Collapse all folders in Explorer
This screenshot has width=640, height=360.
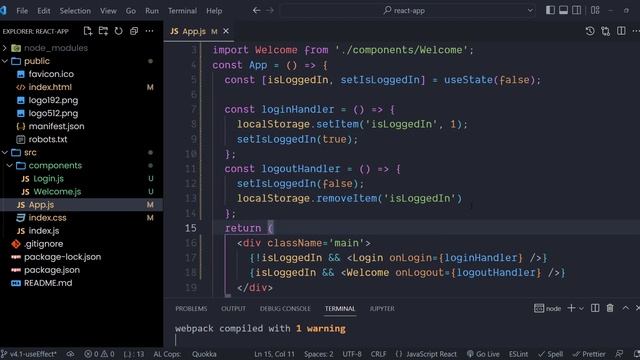pyautogui.click(x=134, y=31)
